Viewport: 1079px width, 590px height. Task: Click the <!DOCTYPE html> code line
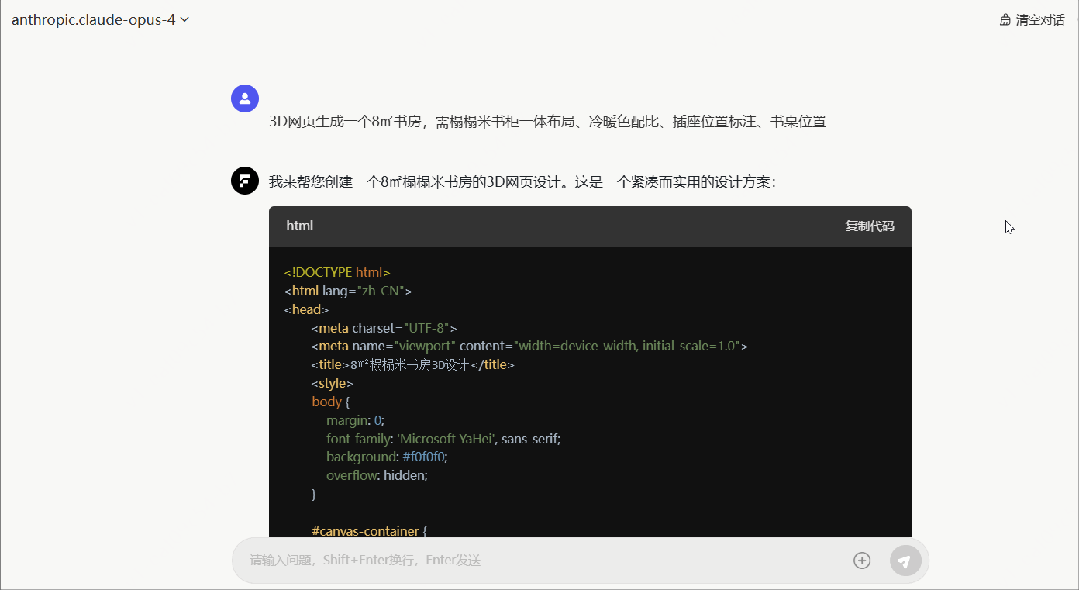tap(337, 273)
